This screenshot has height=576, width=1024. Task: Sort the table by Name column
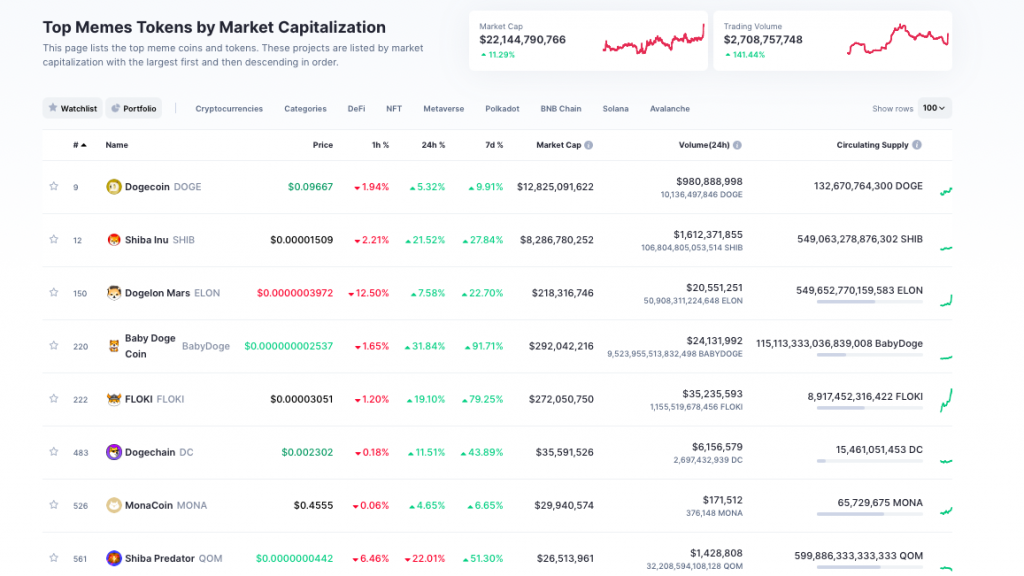point(117,145)
